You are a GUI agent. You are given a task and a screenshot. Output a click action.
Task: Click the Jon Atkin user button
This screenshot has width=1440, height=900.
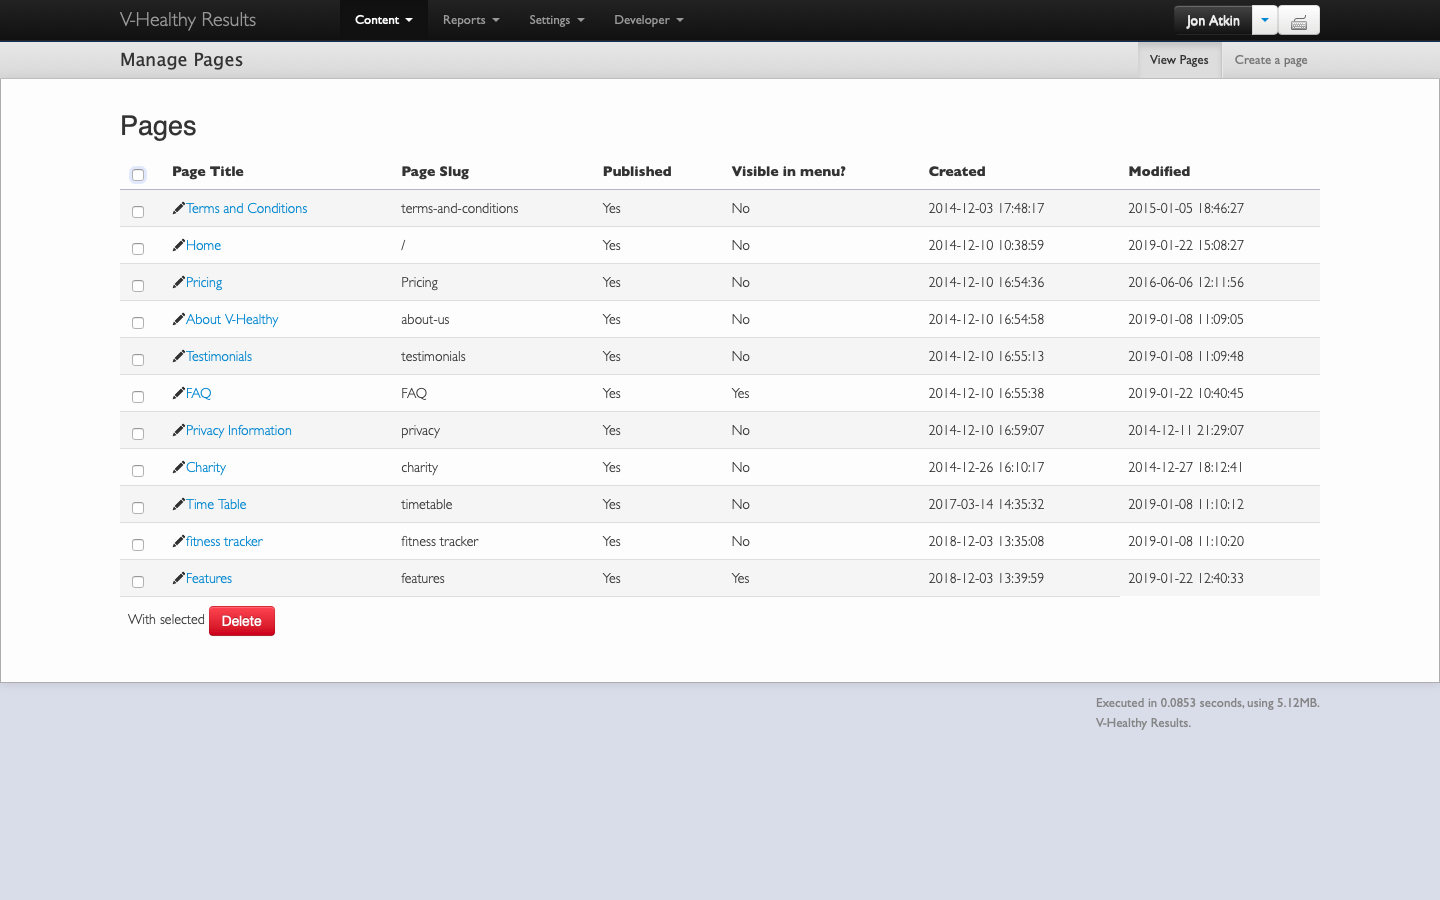tap(1213, 20)
